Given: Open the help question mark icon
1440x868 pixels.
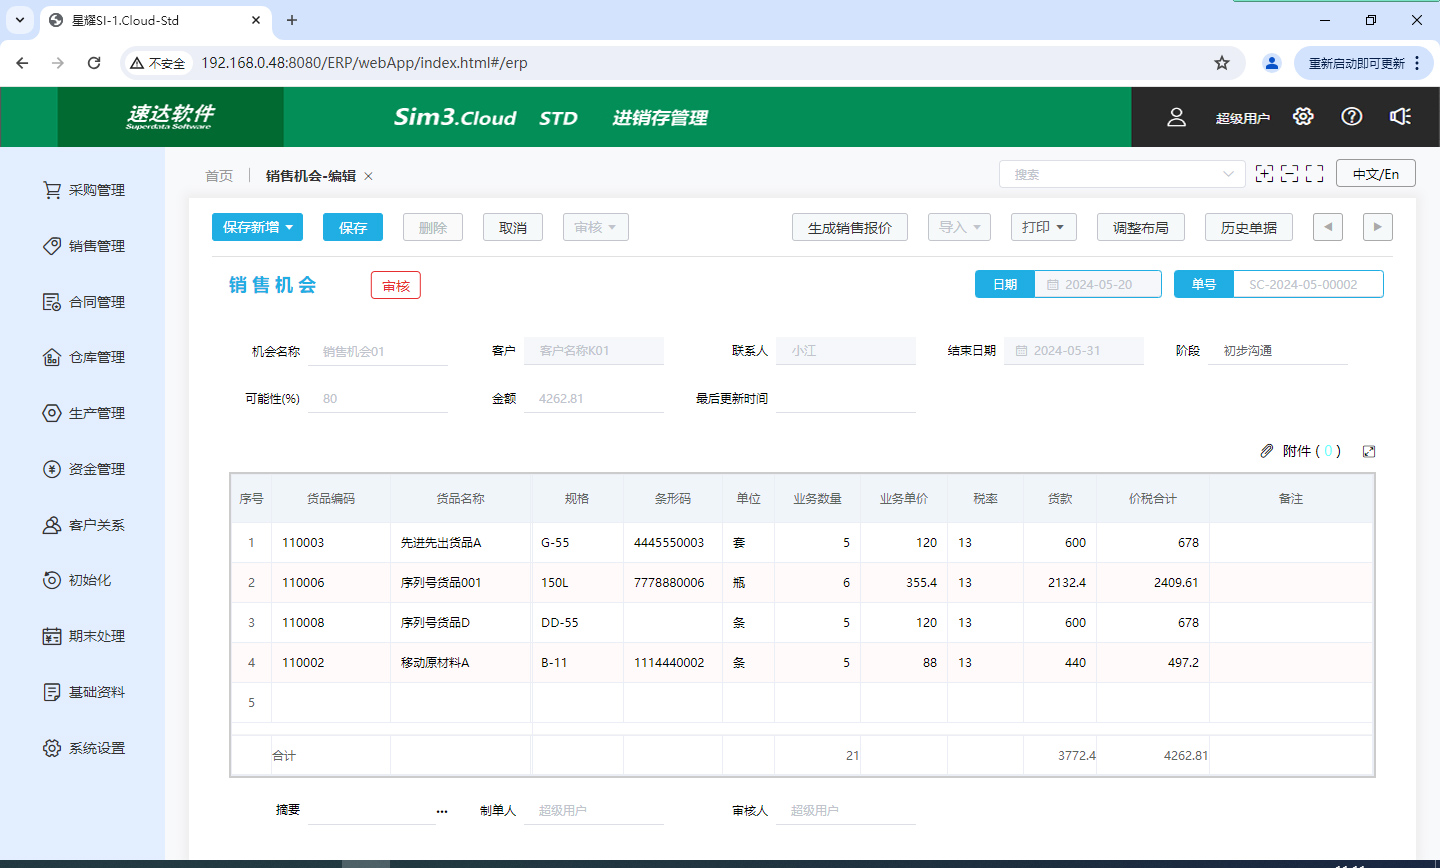Looking at the screenshot, I should 1352,117.
